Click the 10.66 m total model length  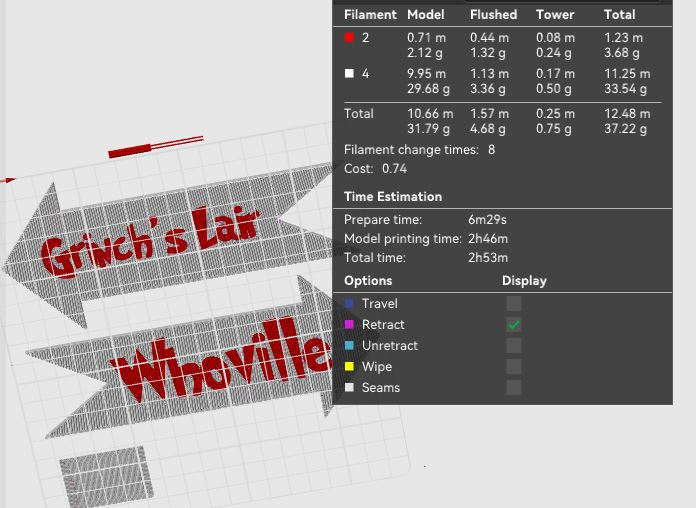(x=430, y=114)
